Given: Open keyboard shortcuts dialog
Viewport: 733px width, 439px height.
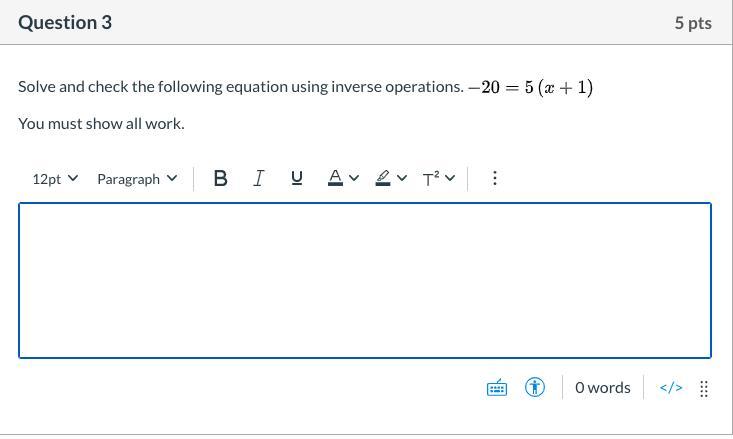Looking at the screenshot, I should [497, 387].
